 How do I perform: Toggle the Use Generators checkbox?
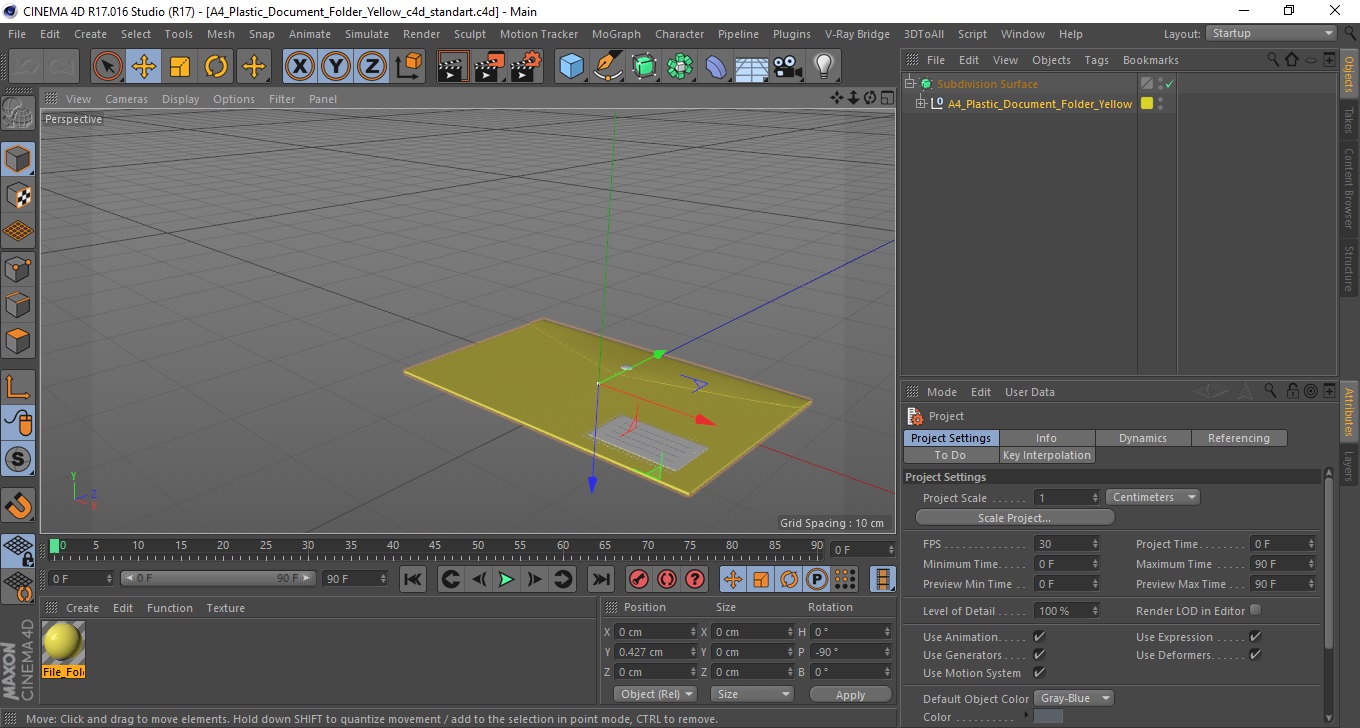pyautogui.click(x=1039, y=655)
